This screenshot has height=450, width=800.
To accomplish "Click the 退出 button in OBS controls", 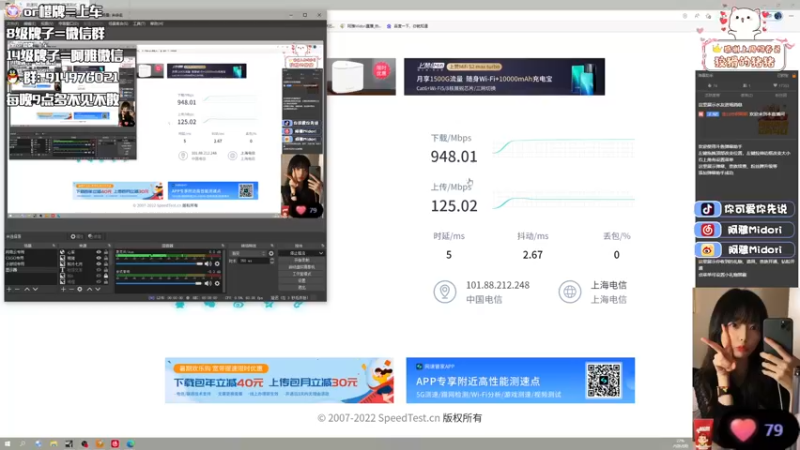I will pyautogui.click(x=302, y=287).
